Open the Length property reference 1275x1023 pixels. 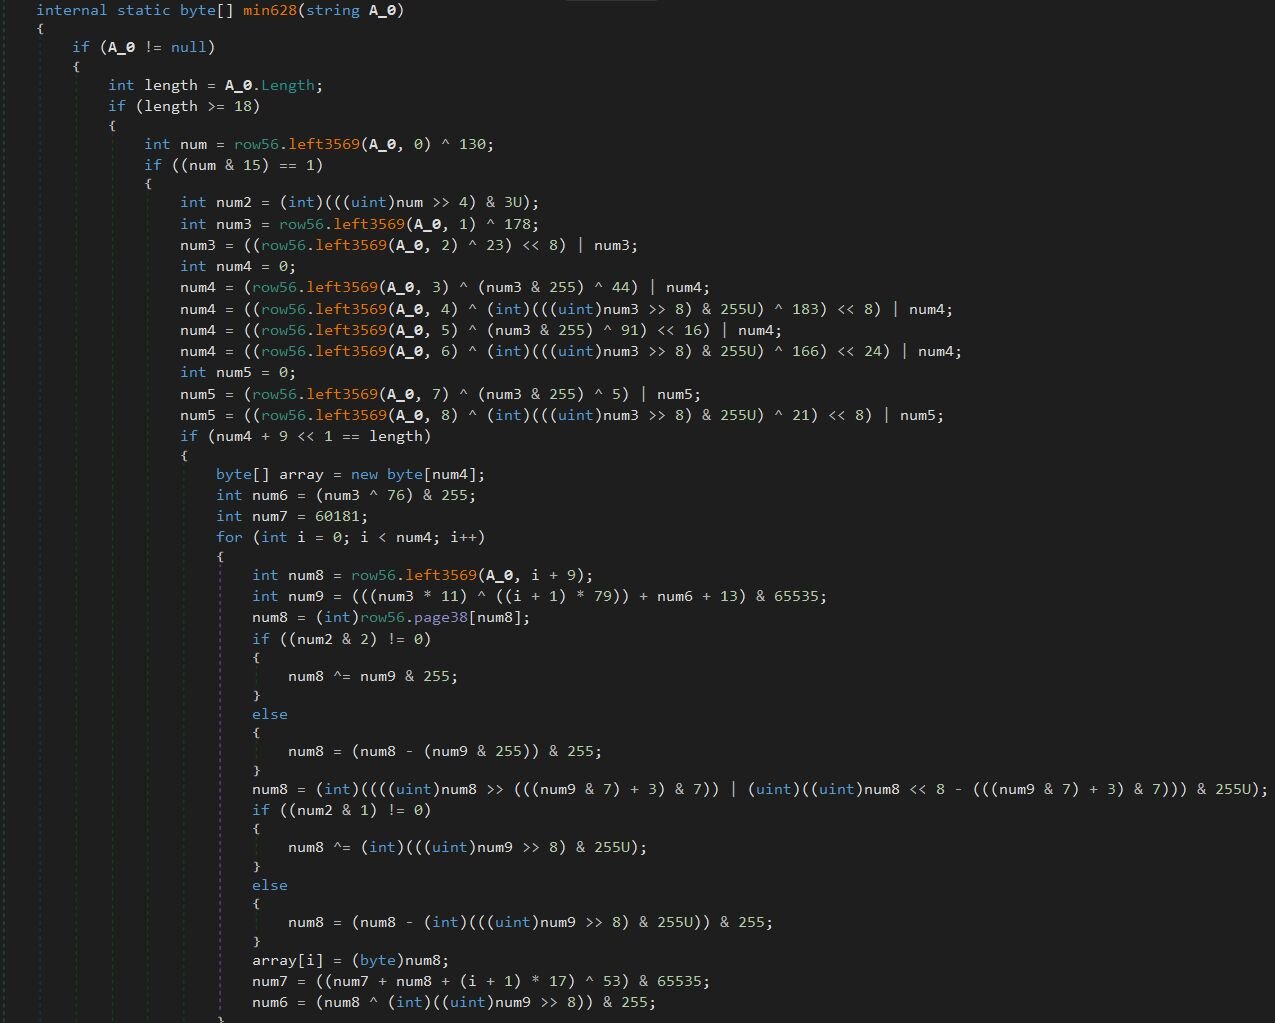[x=289, y=86]
